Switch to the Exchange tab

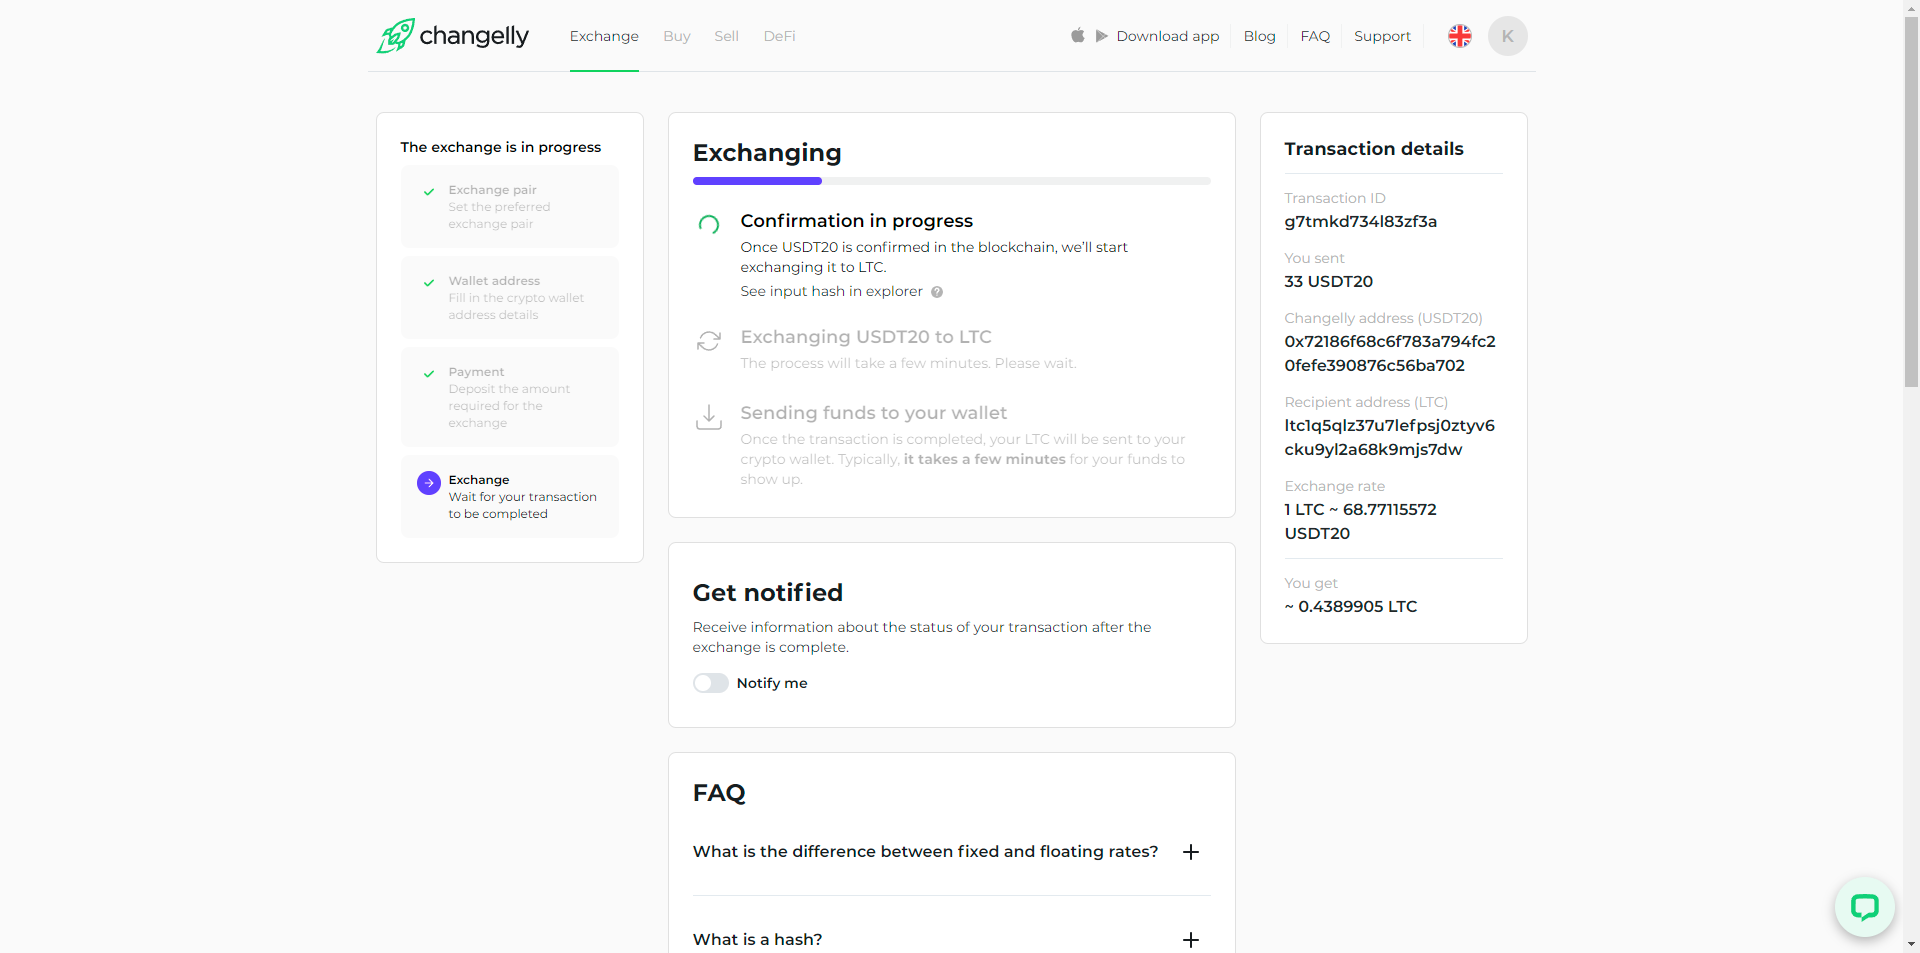tap(604, 36)
